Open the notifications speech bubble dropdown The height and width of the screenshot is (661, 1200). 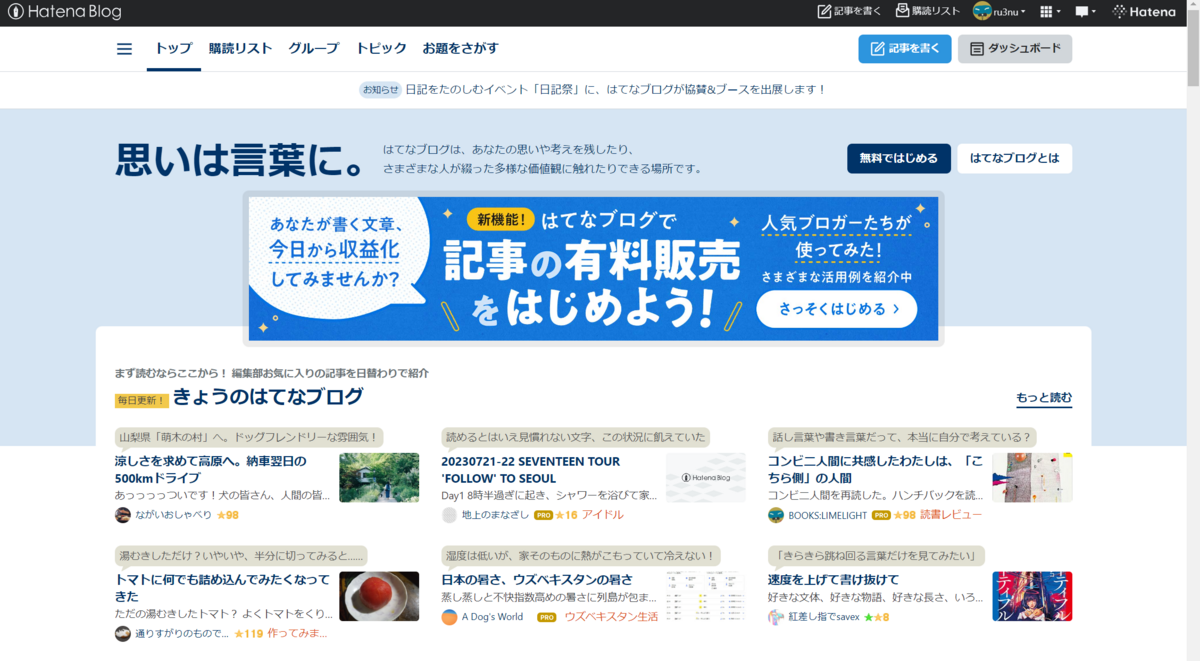tap(1085, 12)
